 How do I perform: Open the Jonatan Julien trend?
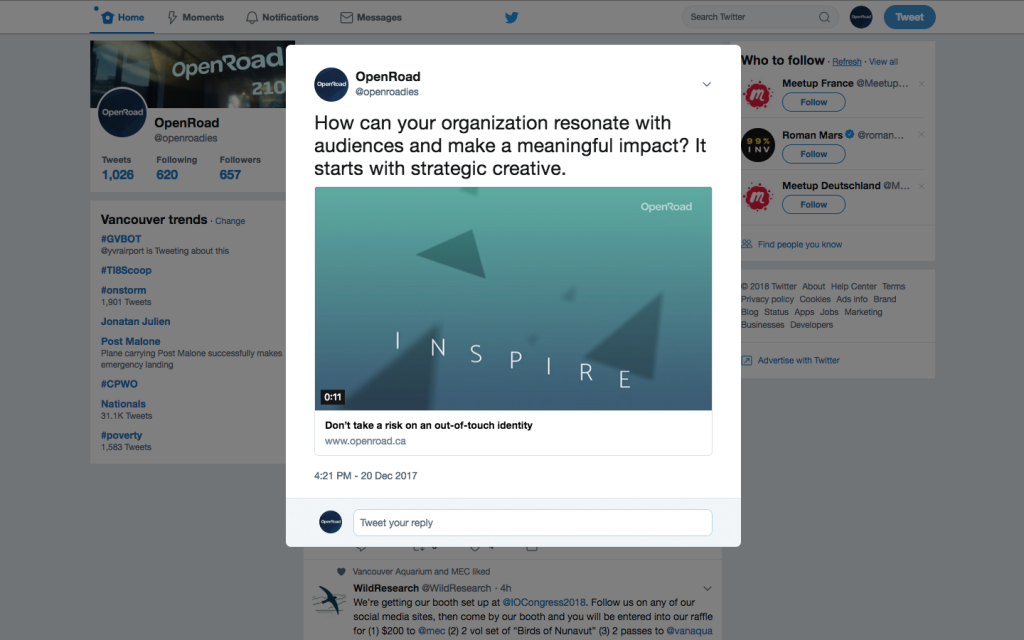[135, 321]
